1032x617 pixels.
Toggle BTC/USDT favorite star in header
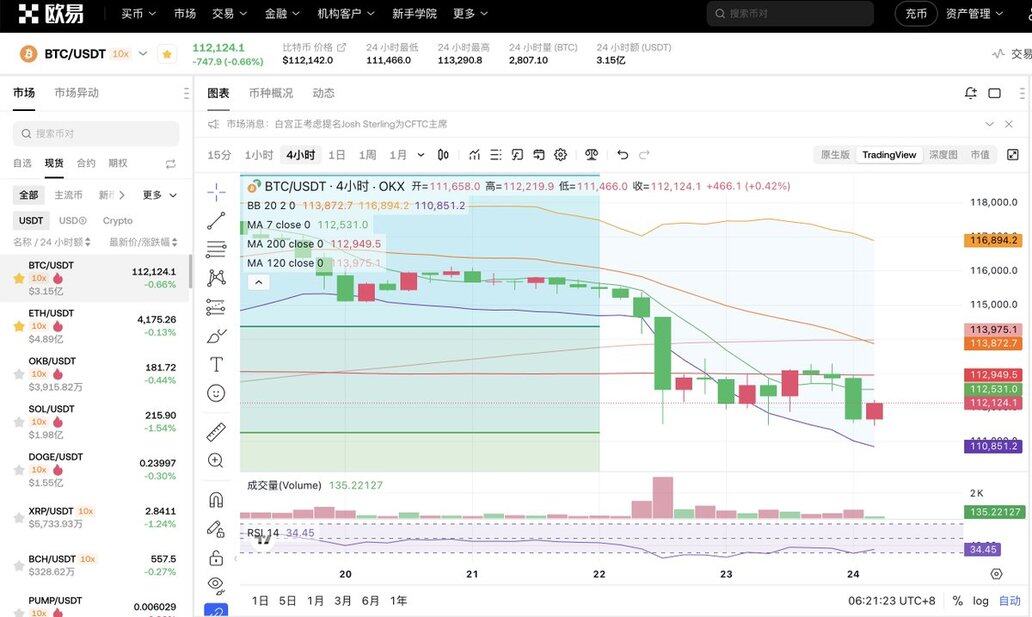coord(167,54)
